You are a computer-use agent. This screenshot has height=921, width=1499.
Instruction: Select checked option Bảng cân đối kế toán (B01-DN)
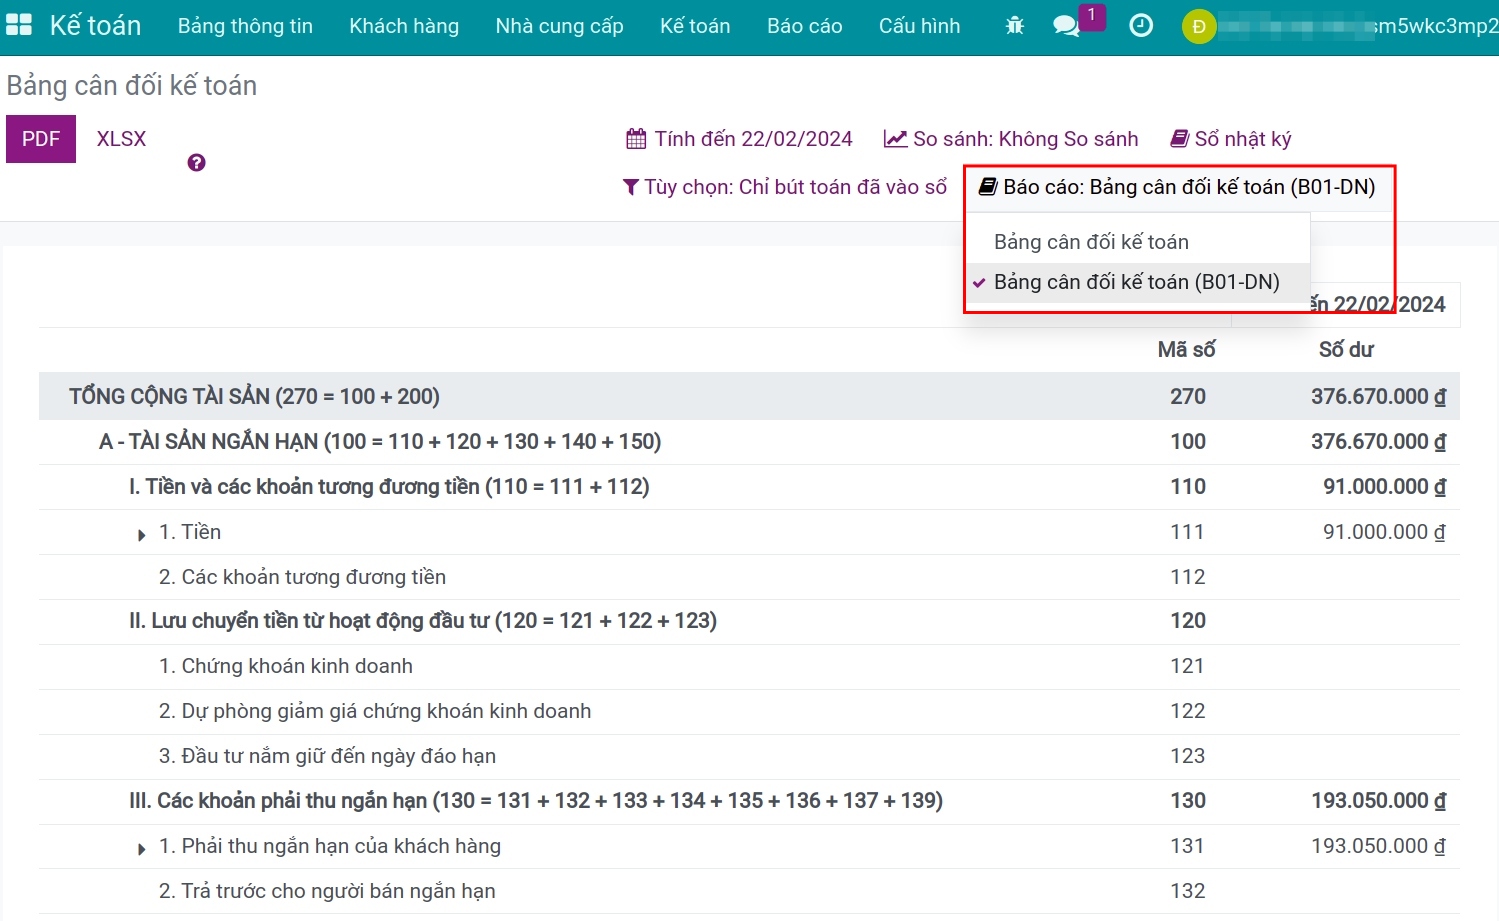point(1136,282)
